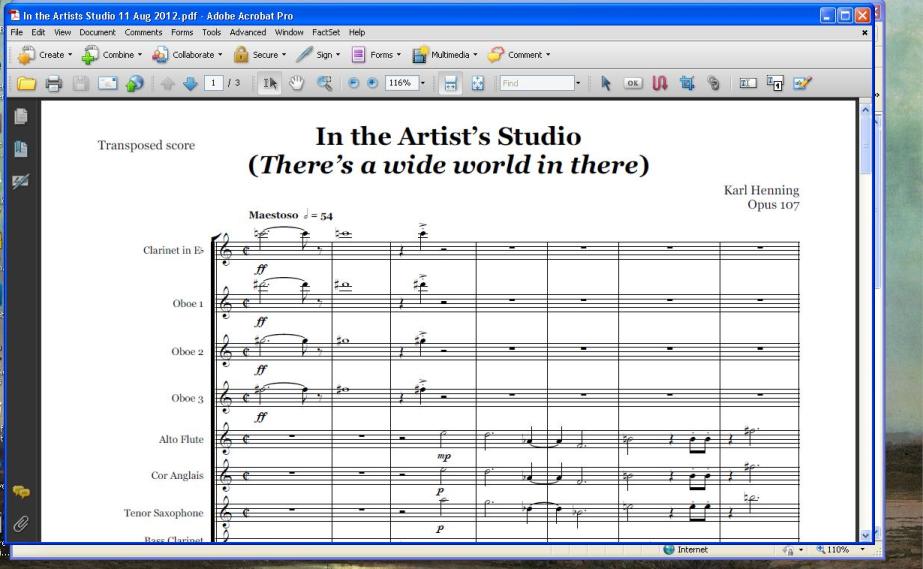Zoom in with the plus circle button
The width and height of the screenshot is (923, 569).
372,83
